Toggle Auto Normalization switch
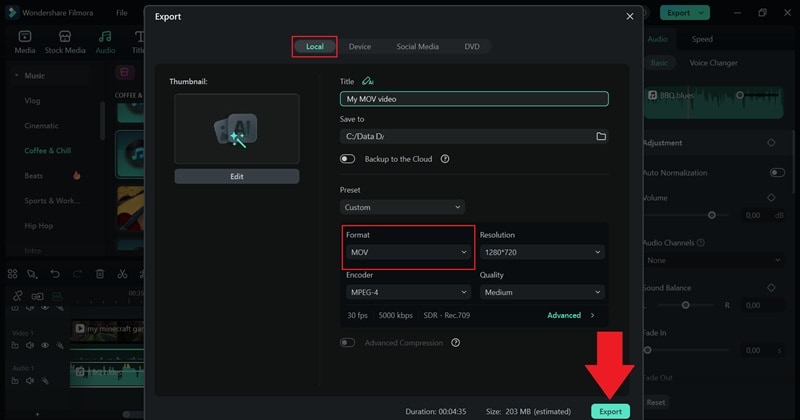The height and width of the screenshot is (420, 800). 777,172
